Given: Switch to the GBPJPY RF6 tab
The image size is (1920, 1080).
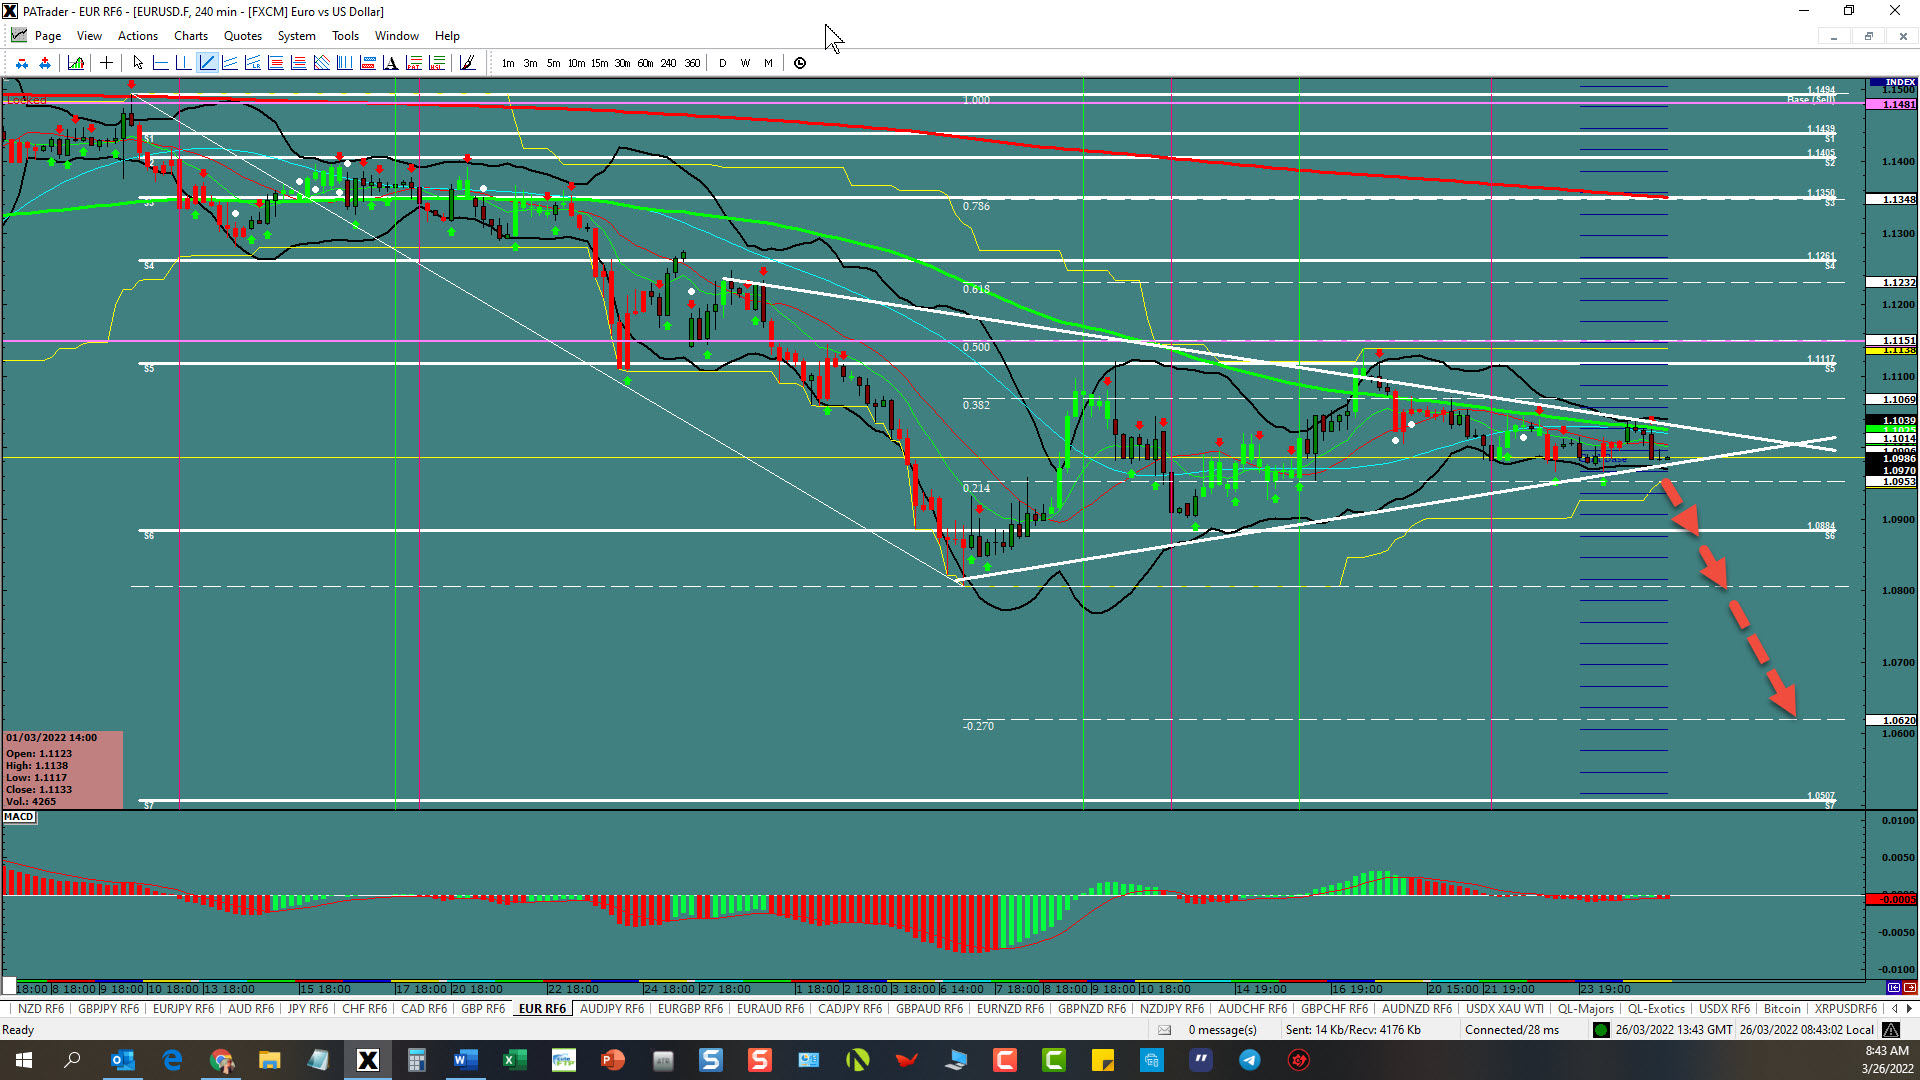Looking at the screenshot, I should click(x=108, y=1009).
